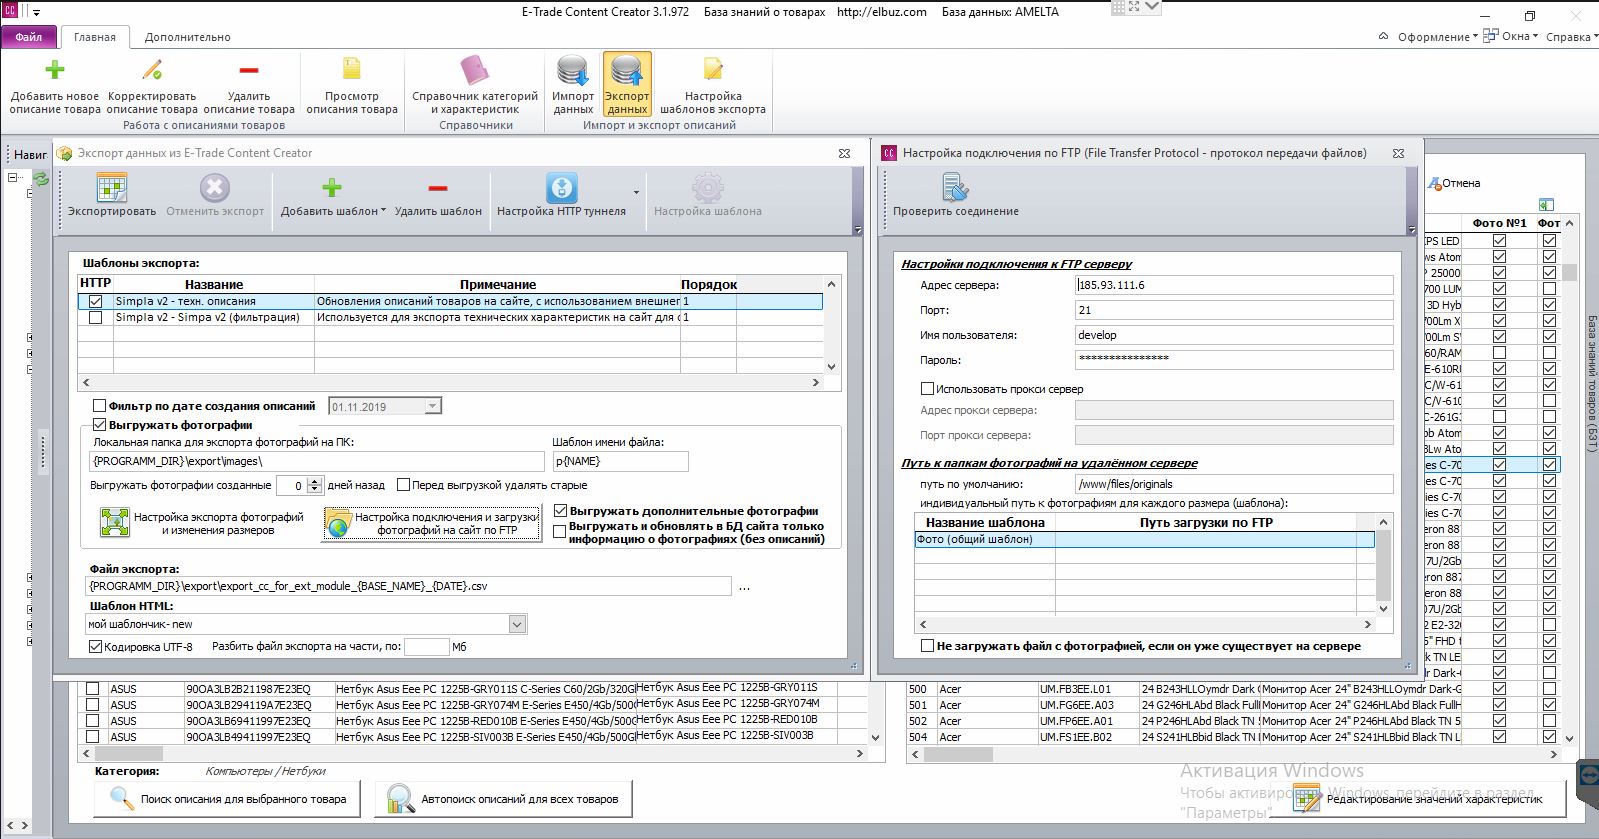Open 'Файл' menu

29,37
